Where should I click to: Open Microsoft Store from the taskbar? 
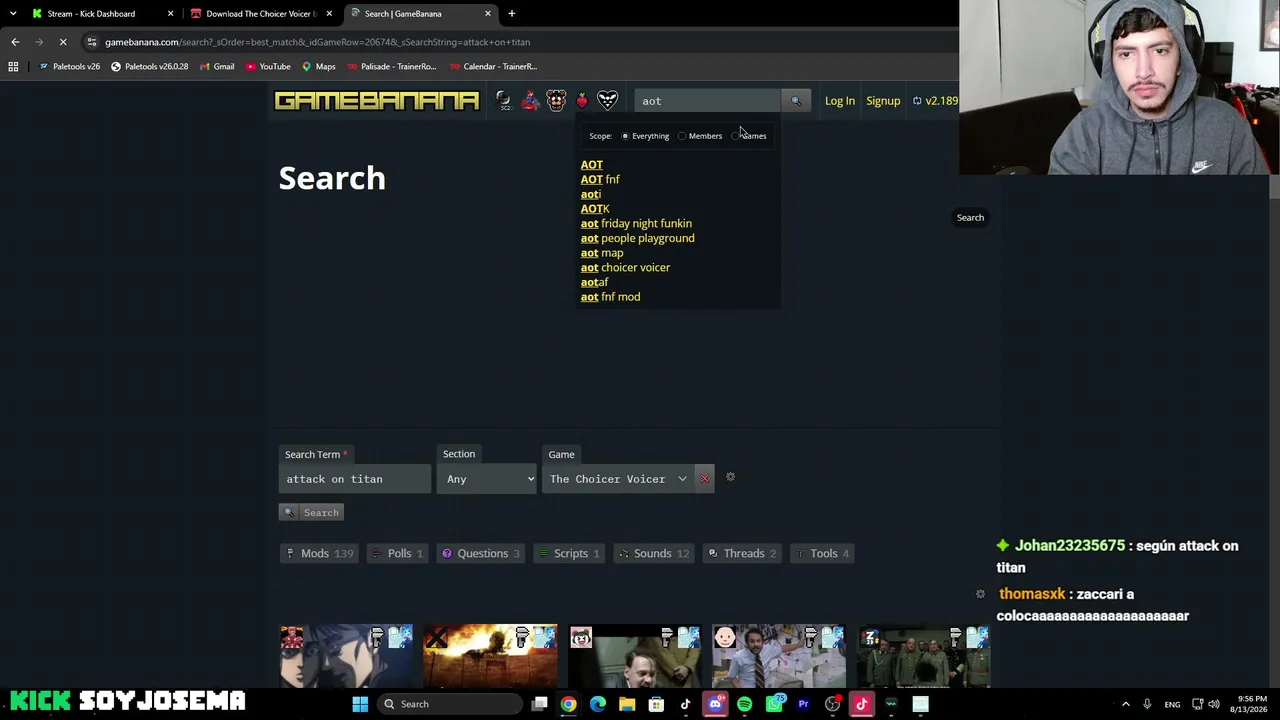point(656,704)
